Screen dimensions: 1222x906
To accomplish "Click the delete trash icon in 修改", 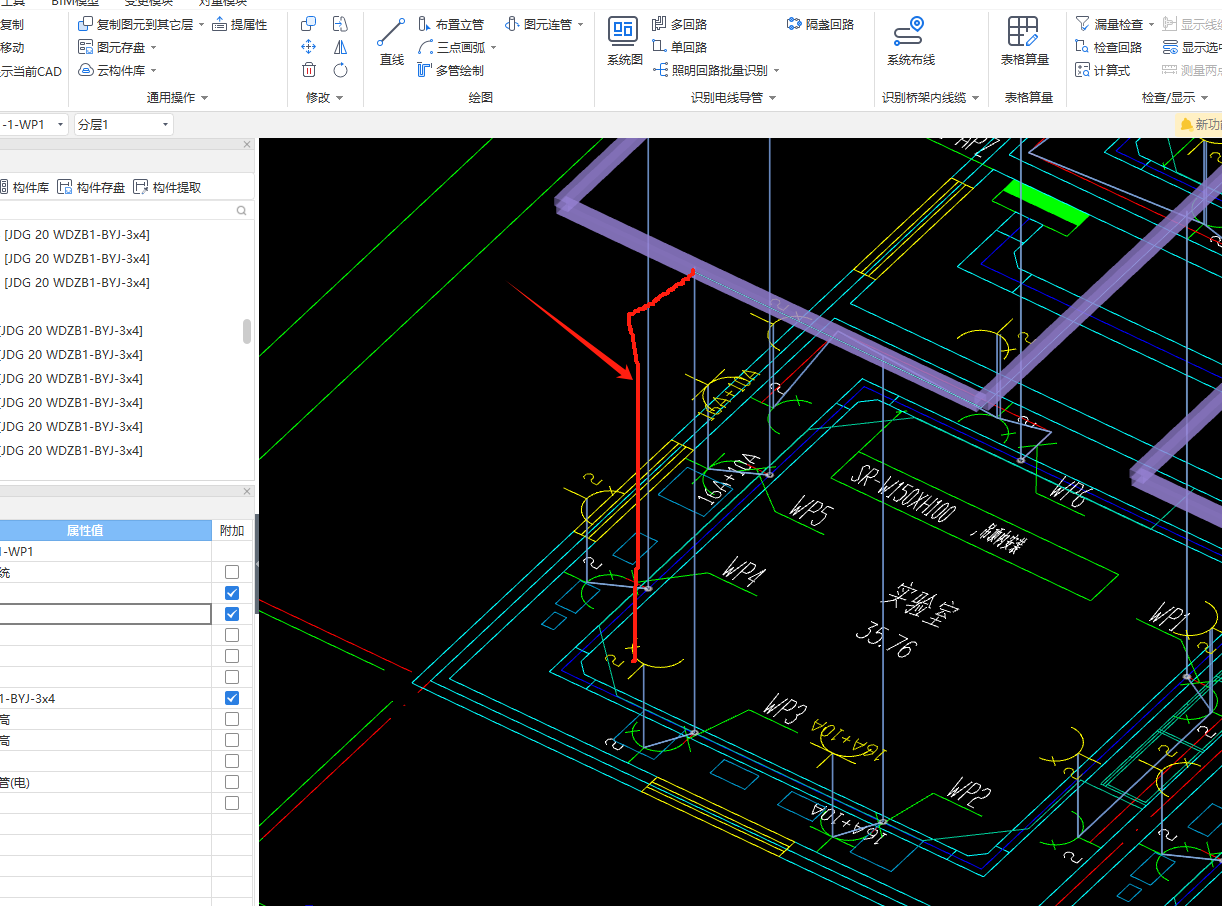I will [309, 70].
